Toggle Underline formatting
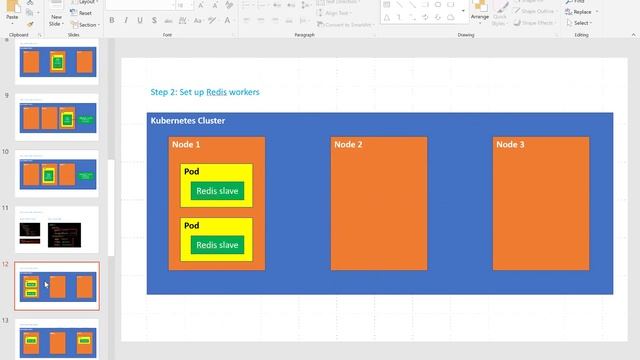 tap(140, 20)
